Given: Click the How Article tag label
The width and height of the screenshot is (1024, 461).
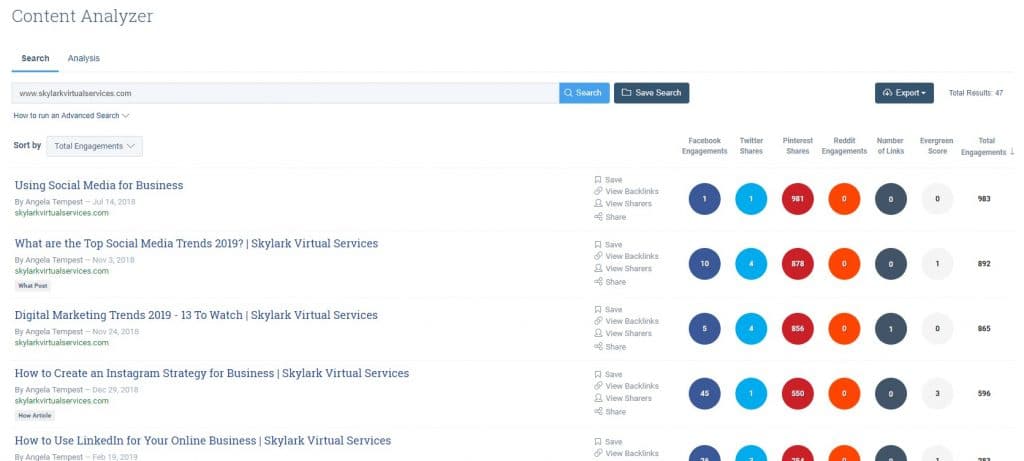Looking at the screenshot, I should coord(35,415).
